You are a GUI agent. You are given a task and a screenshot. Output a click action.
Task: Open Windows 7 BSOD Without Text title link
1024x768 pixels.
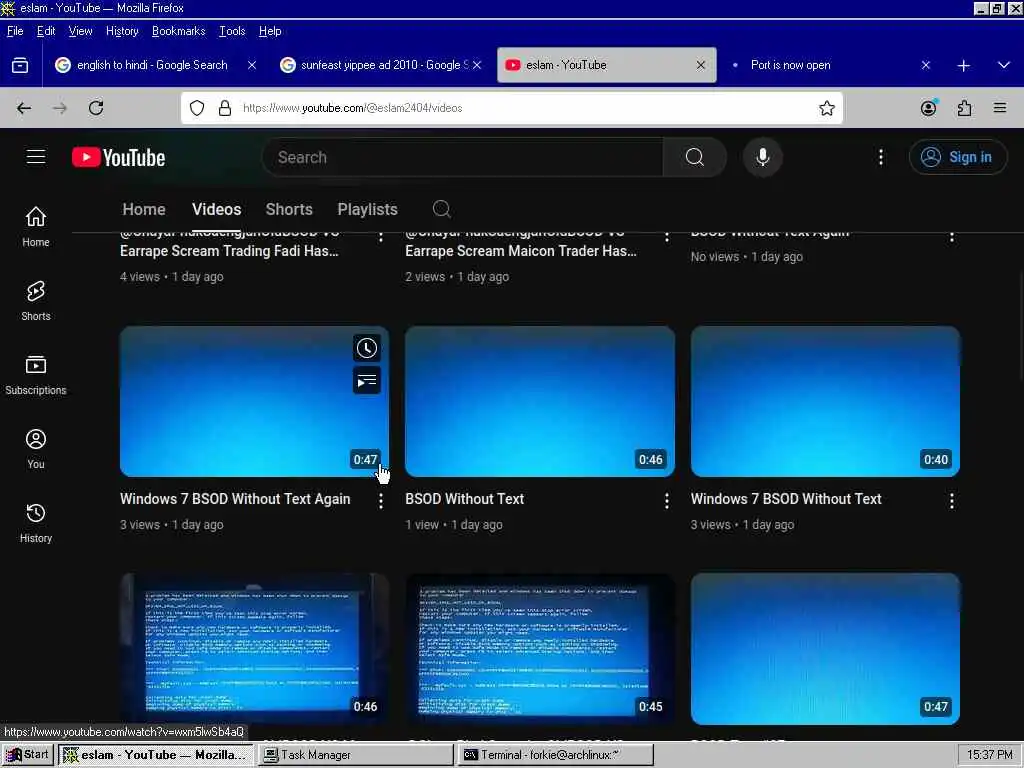(786, 499)
